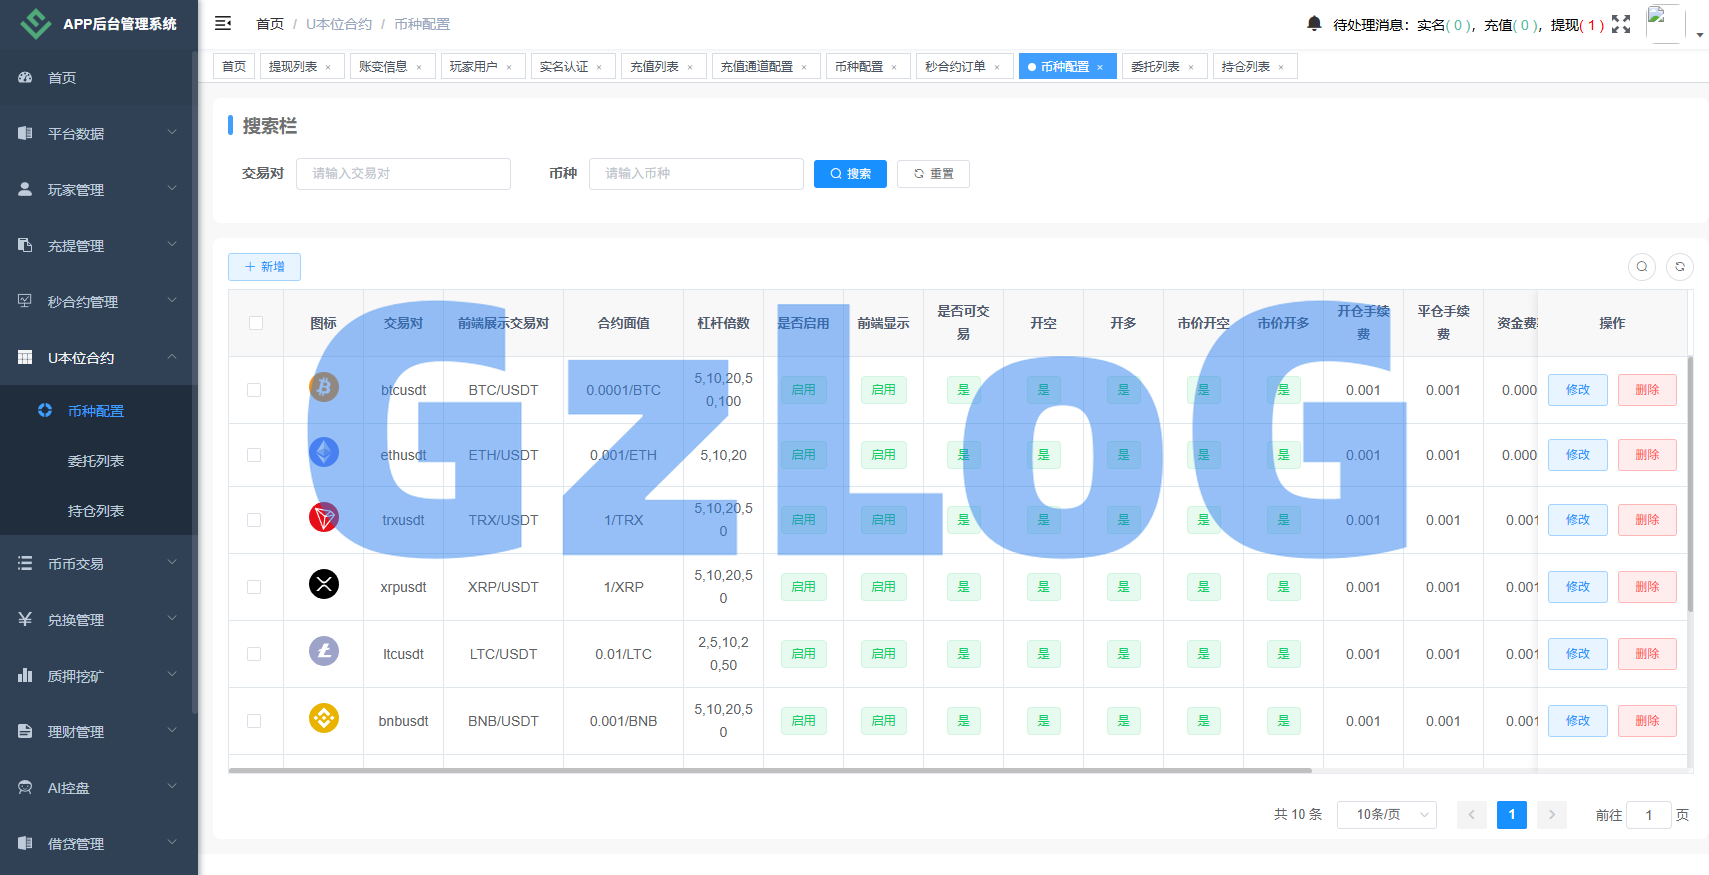Focus the 交易对 search input
1709x875 pixels.
pyautogui.click(x=403, y=173)
